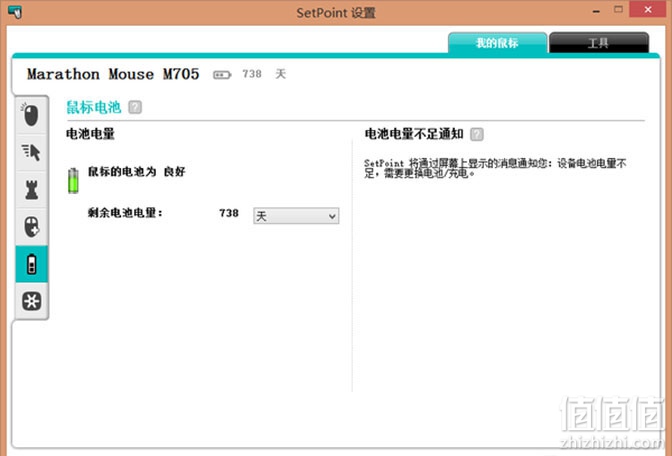Screen dimensions: 672x456
Task: Switch to the 工具 tab
Action: pyautogui.click(x=599, y=43)
